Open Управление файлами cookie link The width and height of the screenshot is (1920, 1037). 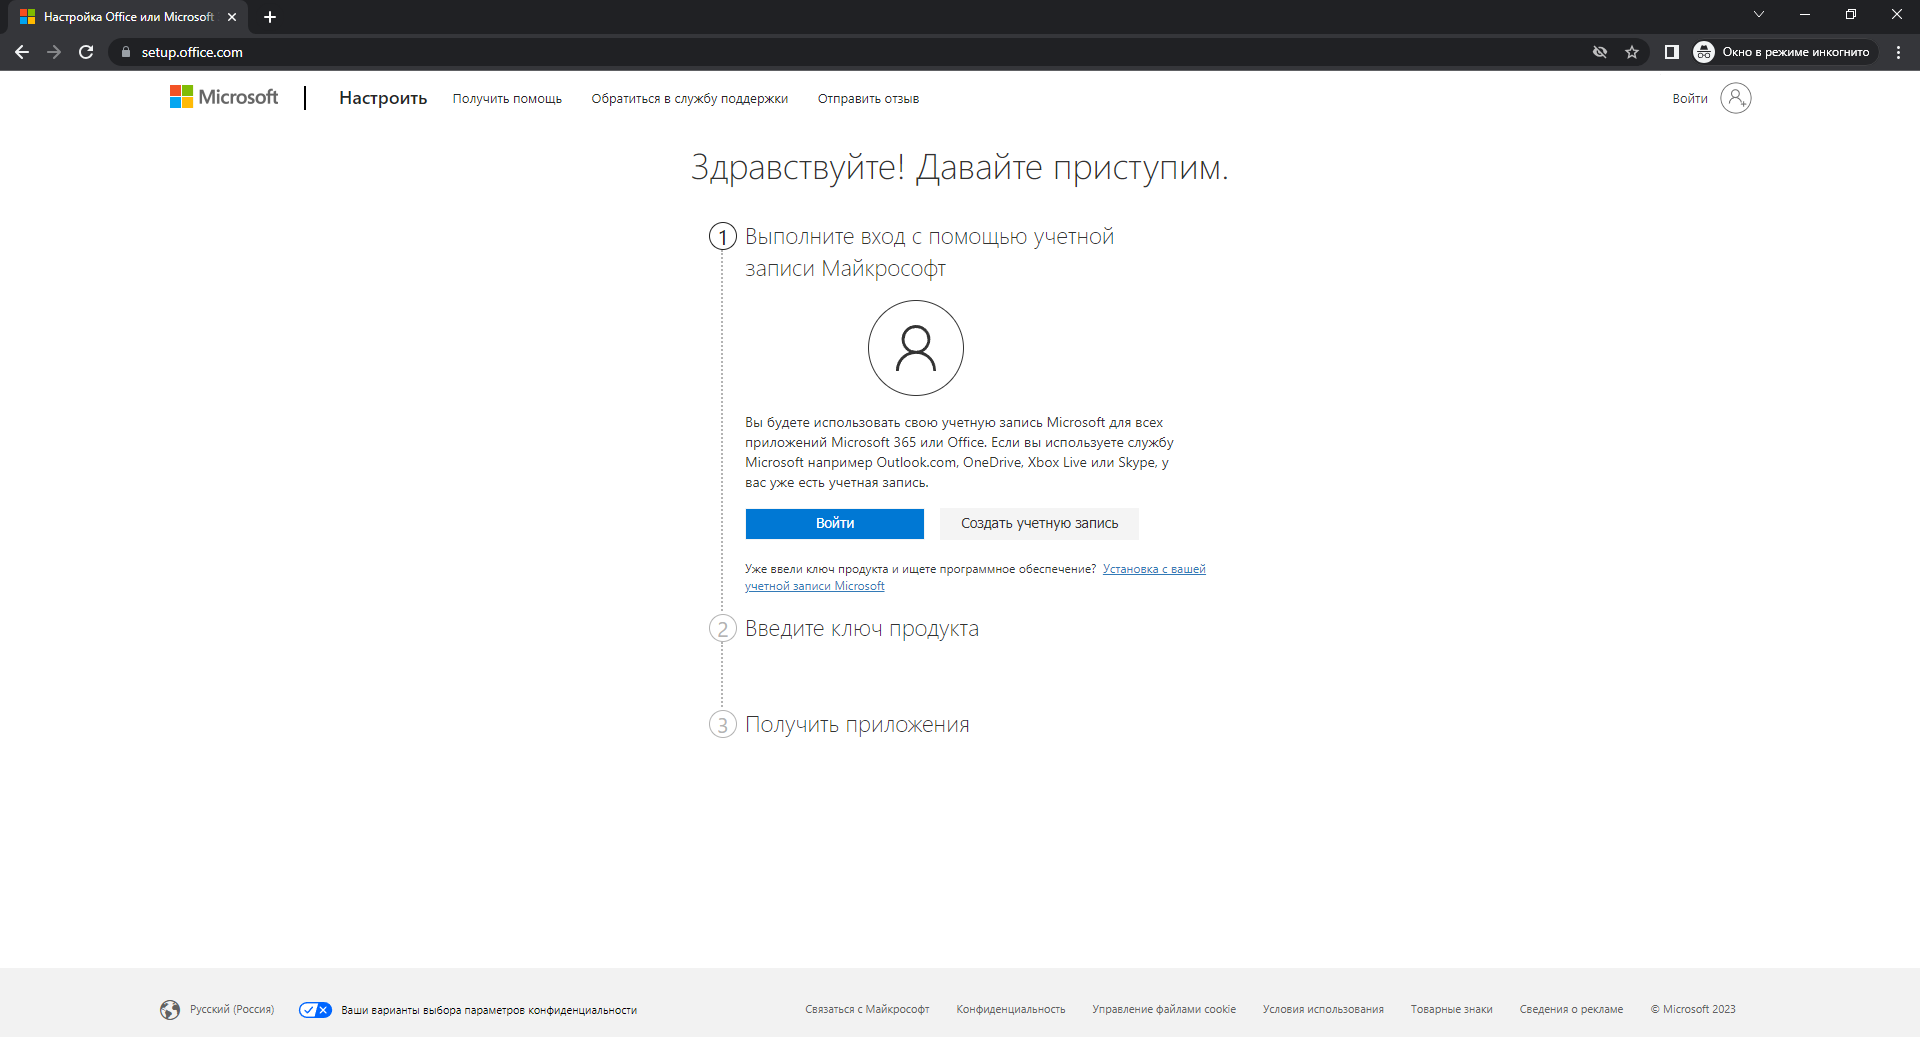(x=1164, y=1010)
